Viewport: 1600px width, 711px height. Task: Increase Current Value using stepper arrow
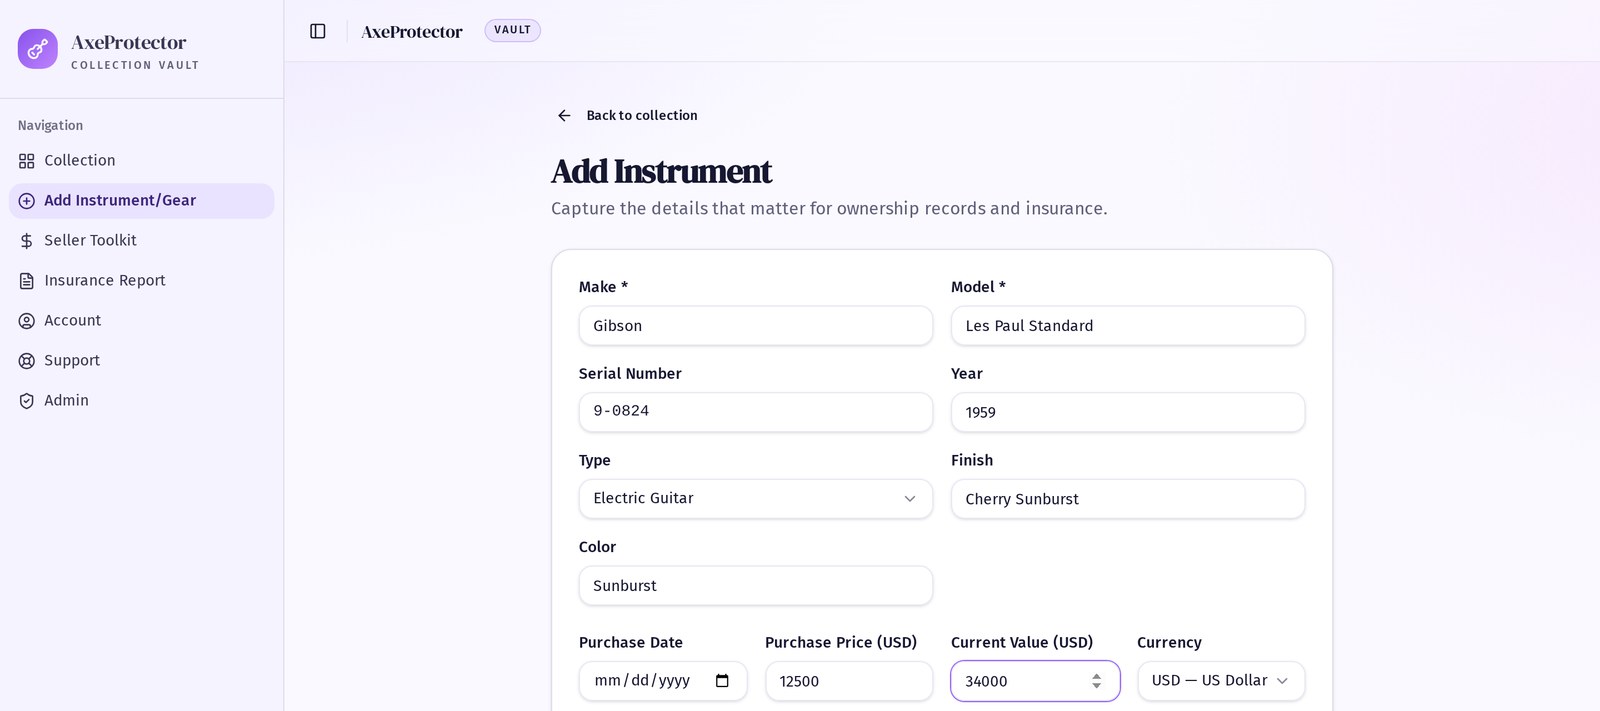pyautogui.click(x=1097, y=676)
